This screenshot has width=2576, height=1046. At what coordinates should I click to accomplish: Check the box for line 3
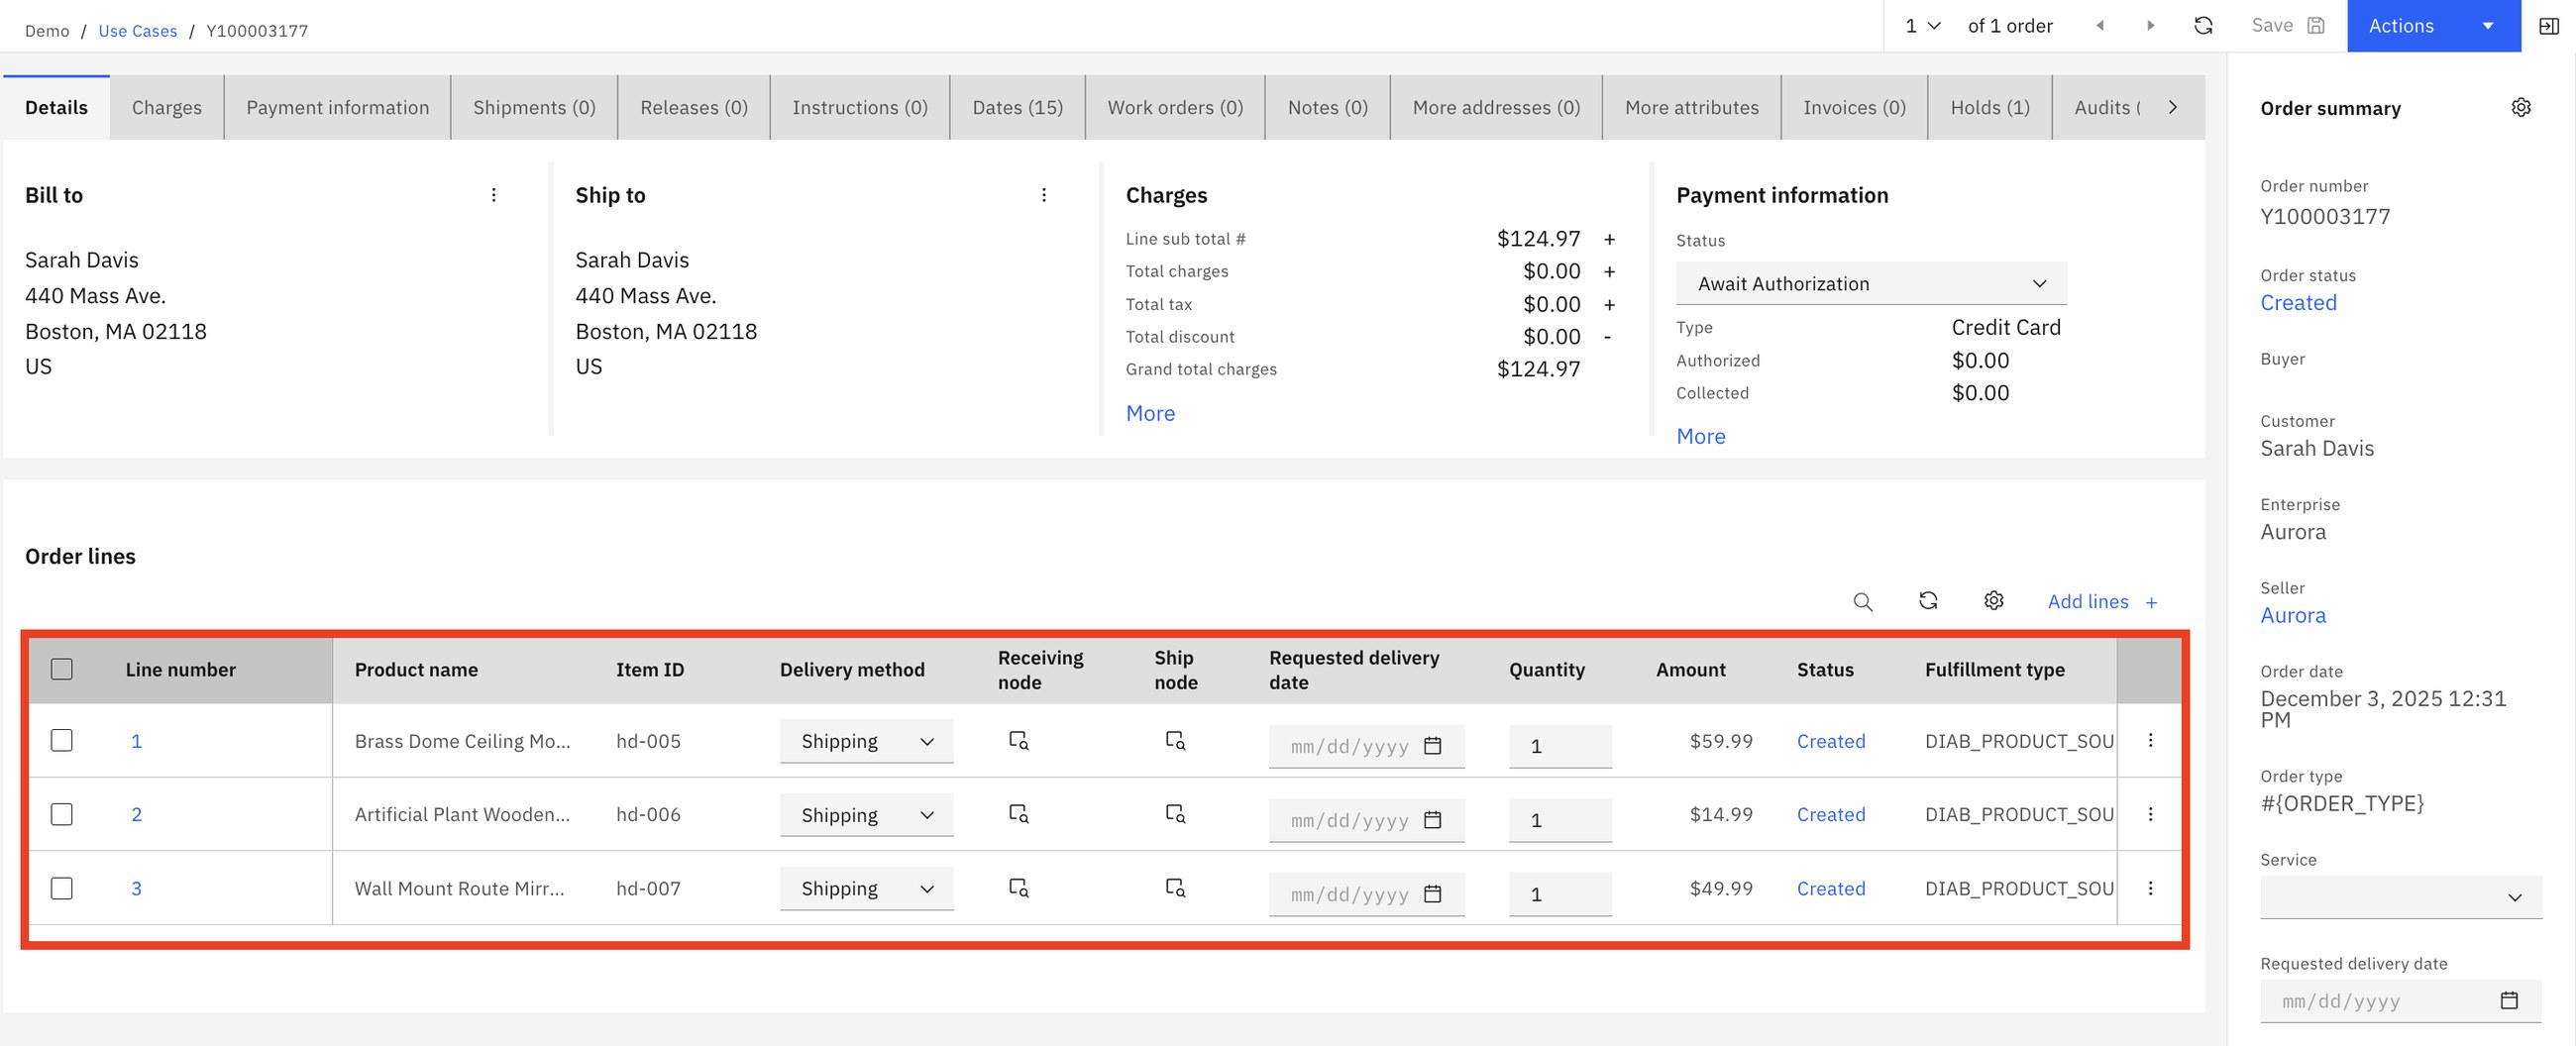click(x=62, y=888)
